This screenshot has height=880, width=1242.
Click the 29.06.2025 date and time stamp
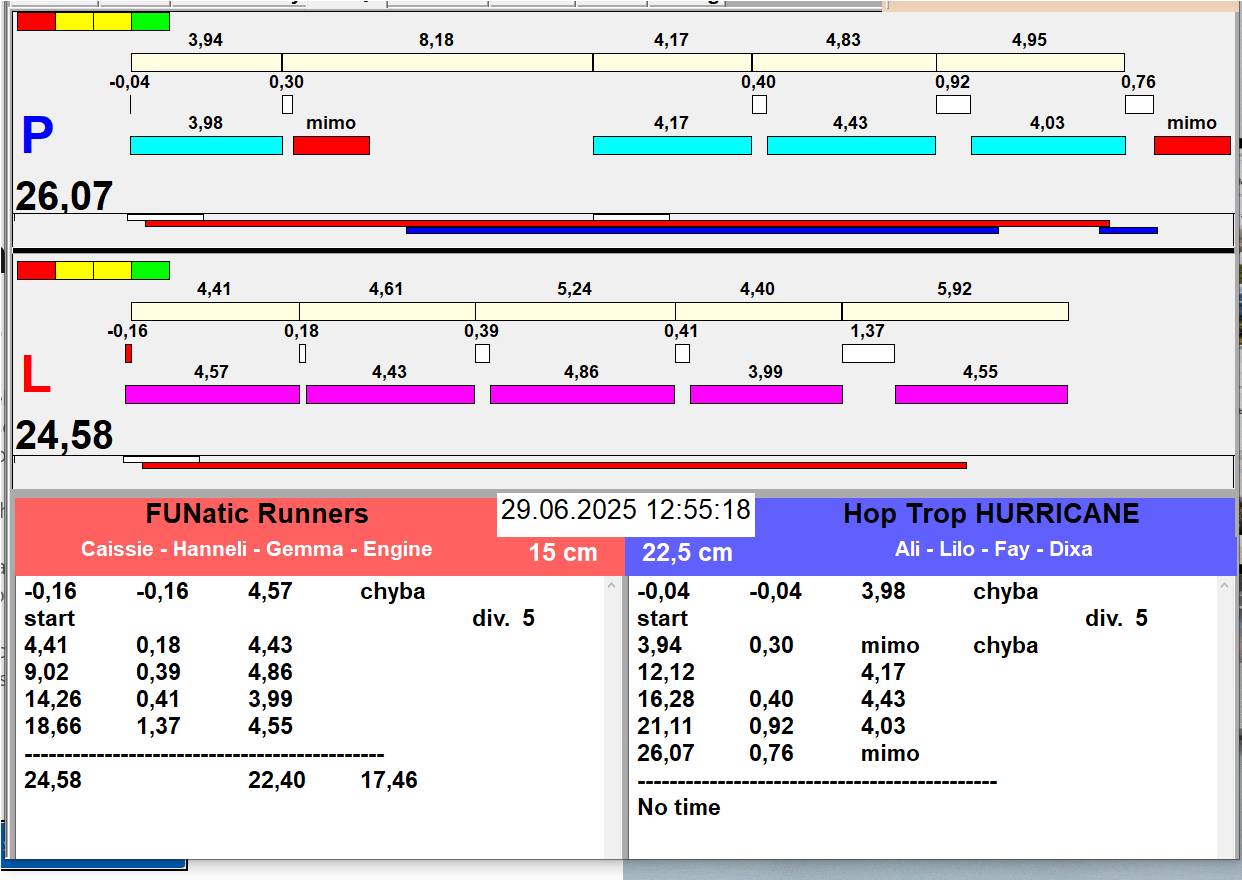click(x=625, y=510)
